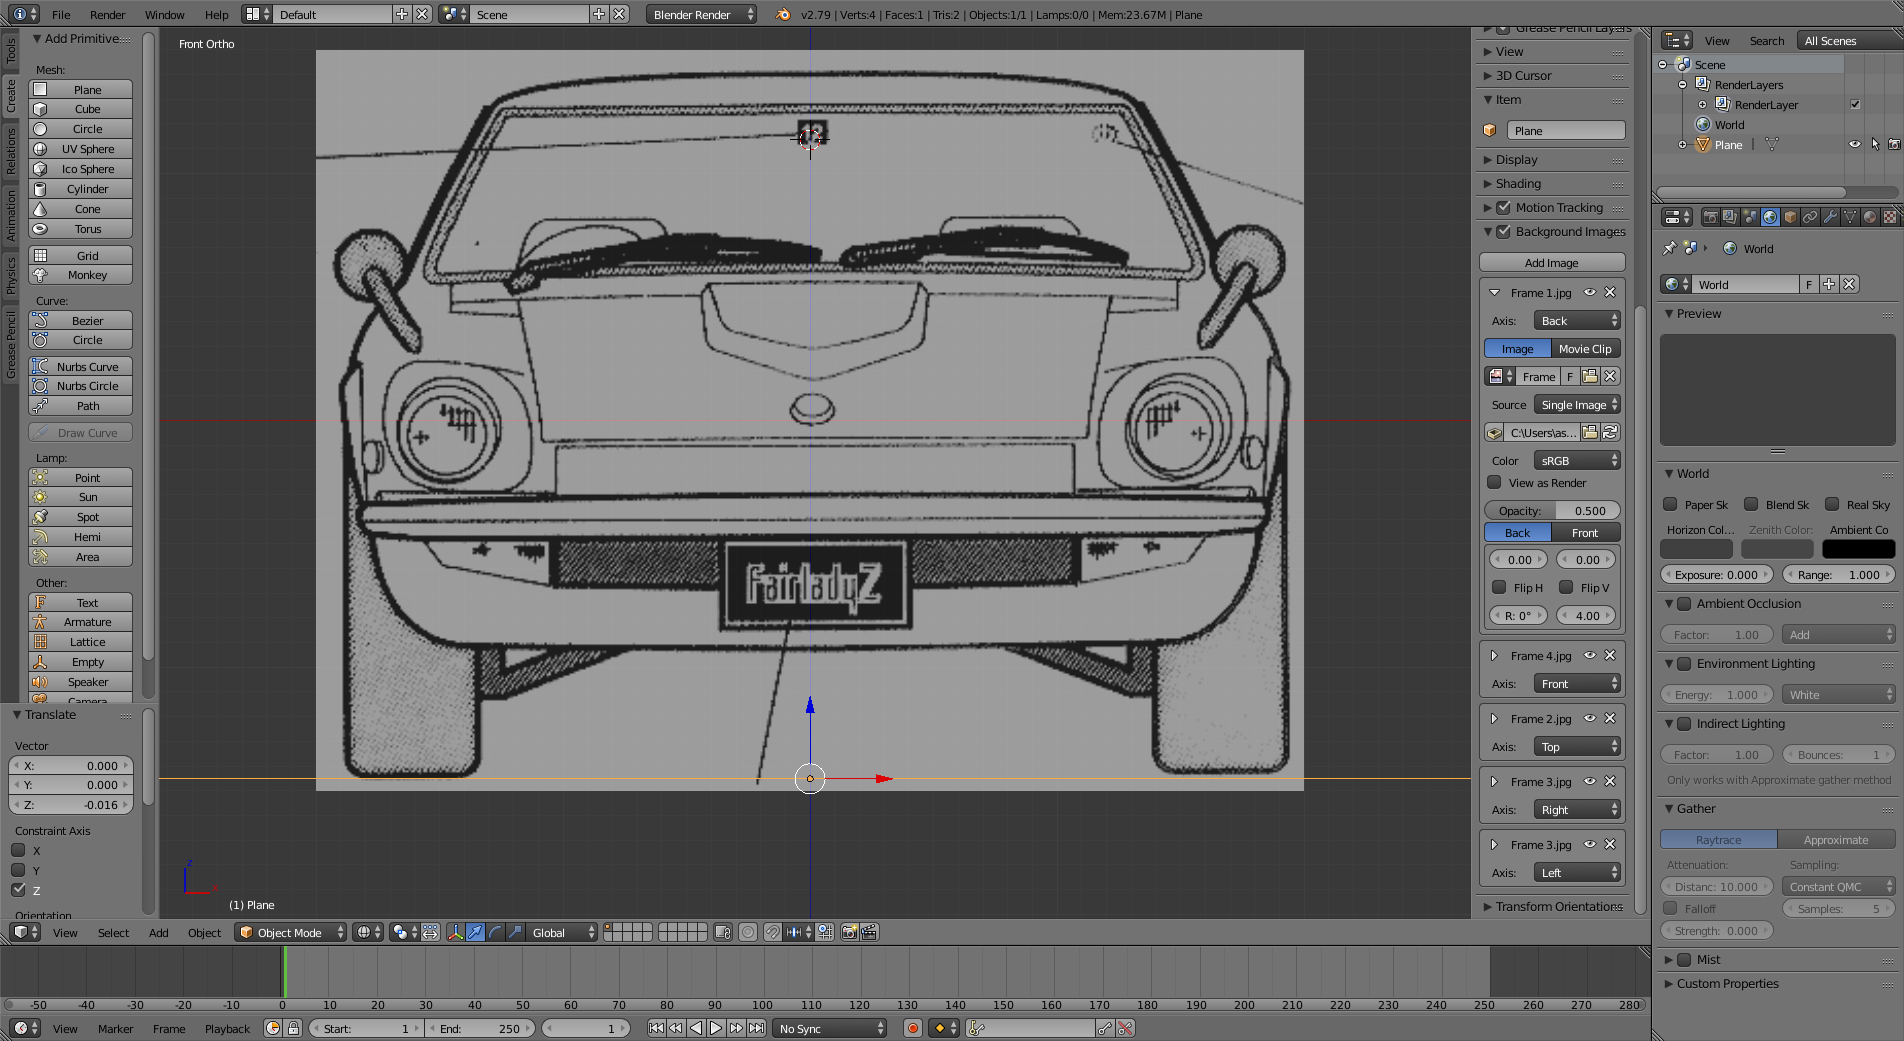
Task: Toggle Plane visibility eye in outliner
Action: 1855,144
